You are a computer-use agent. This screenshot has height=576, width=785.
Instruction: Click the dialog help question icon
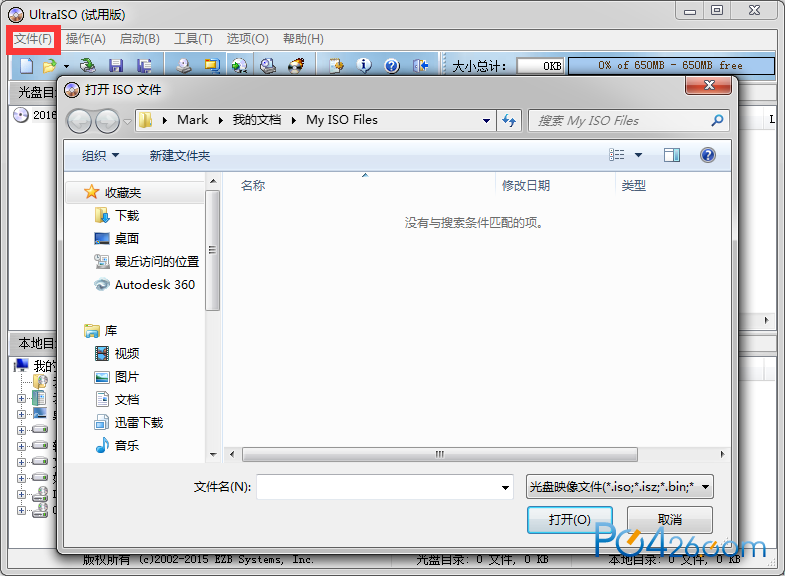click(x=707, y=155)
